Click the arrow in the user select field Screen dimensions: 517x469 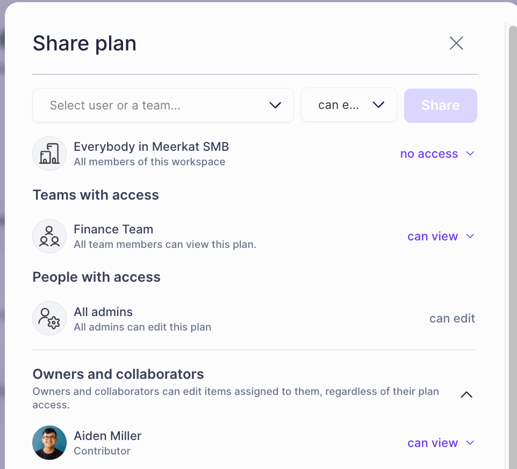tap(275, 105)
